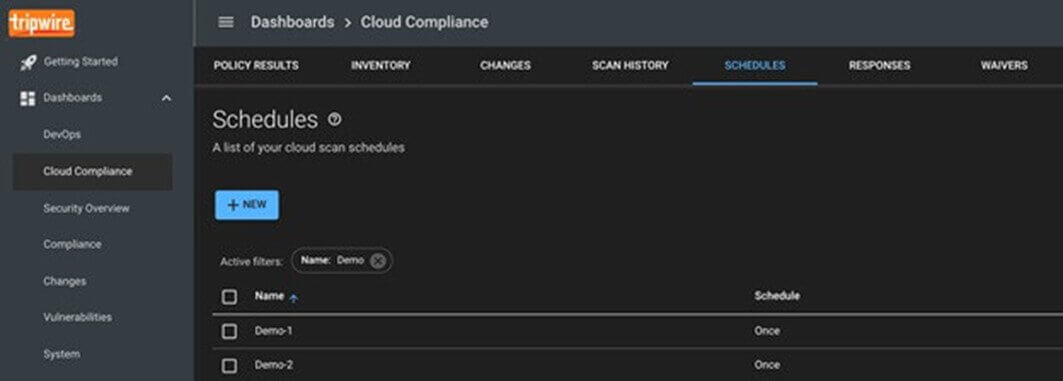Click the Schedule column header
This screenshot has height=381, width=1063.
(777, 296)
